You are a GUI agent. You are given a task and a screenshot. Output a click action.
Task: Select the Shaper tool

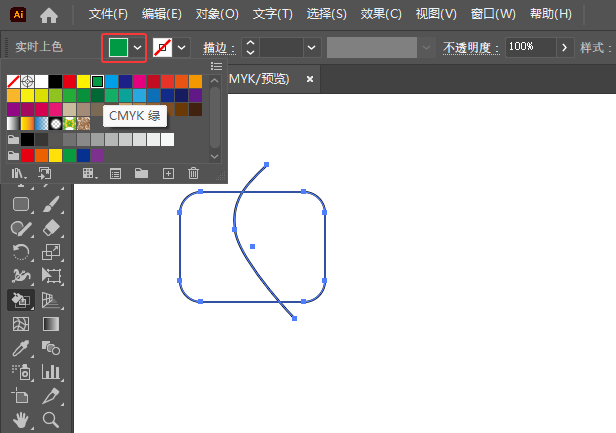click(21, 228)
